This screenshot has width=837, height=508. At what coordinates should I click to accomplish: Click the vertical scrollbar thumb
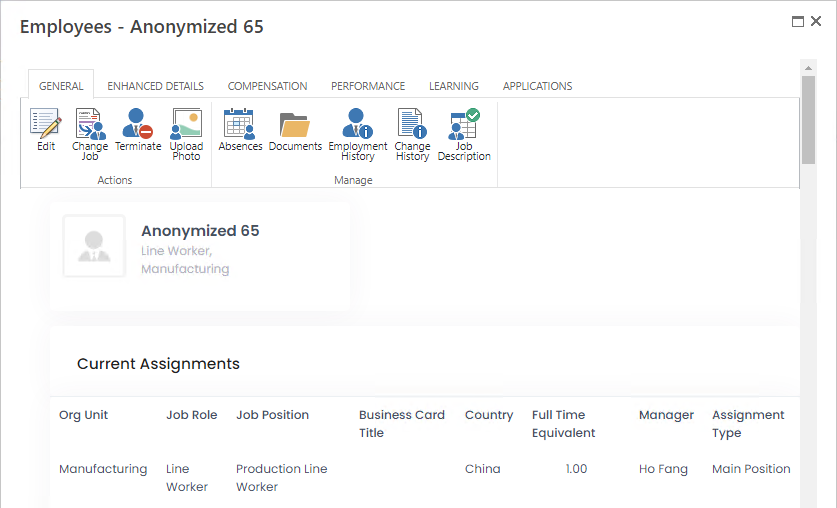tap(808, 118)
